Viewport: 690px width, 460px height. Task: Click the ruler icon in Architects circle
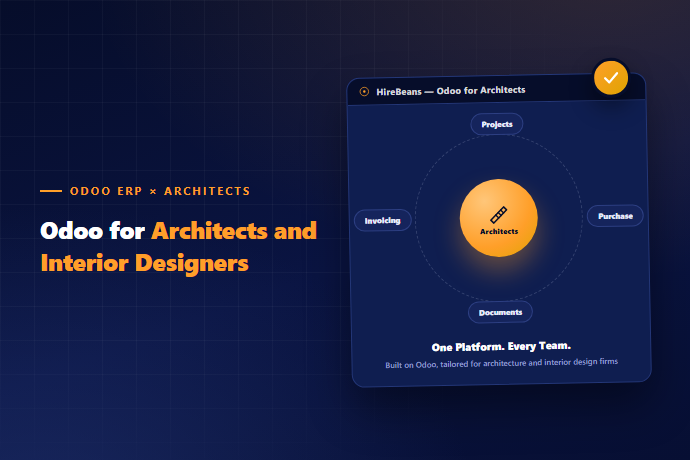coord(499,215)
